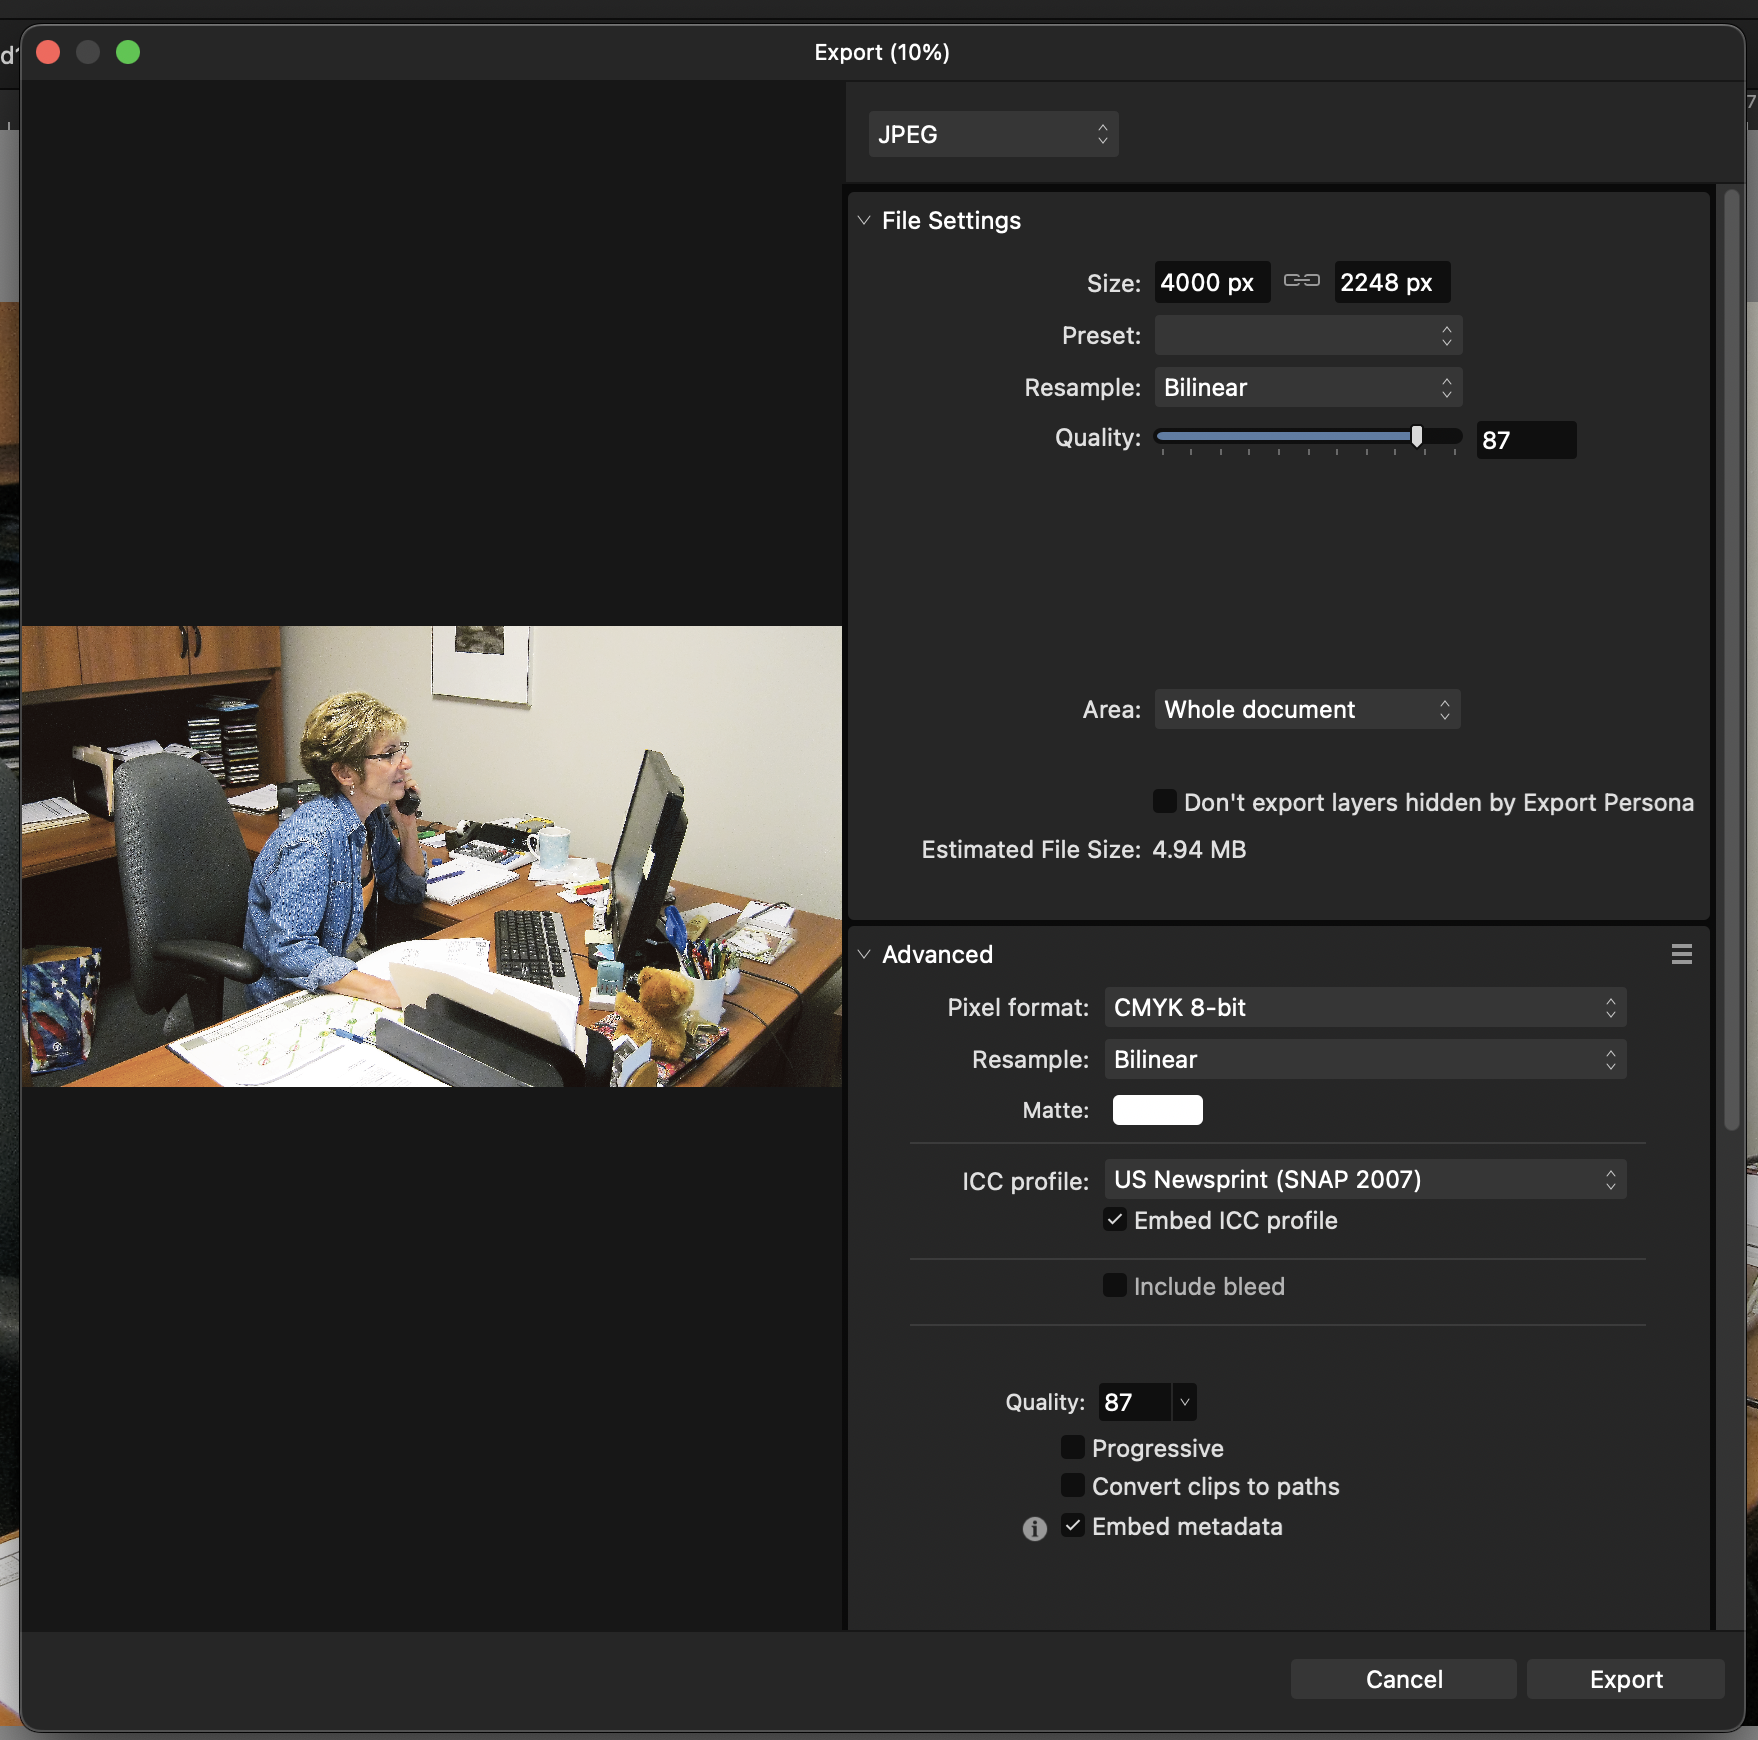Open the Preset dropdown
Screen dimensions: 1758x1740
click(x=1308, y=335)
